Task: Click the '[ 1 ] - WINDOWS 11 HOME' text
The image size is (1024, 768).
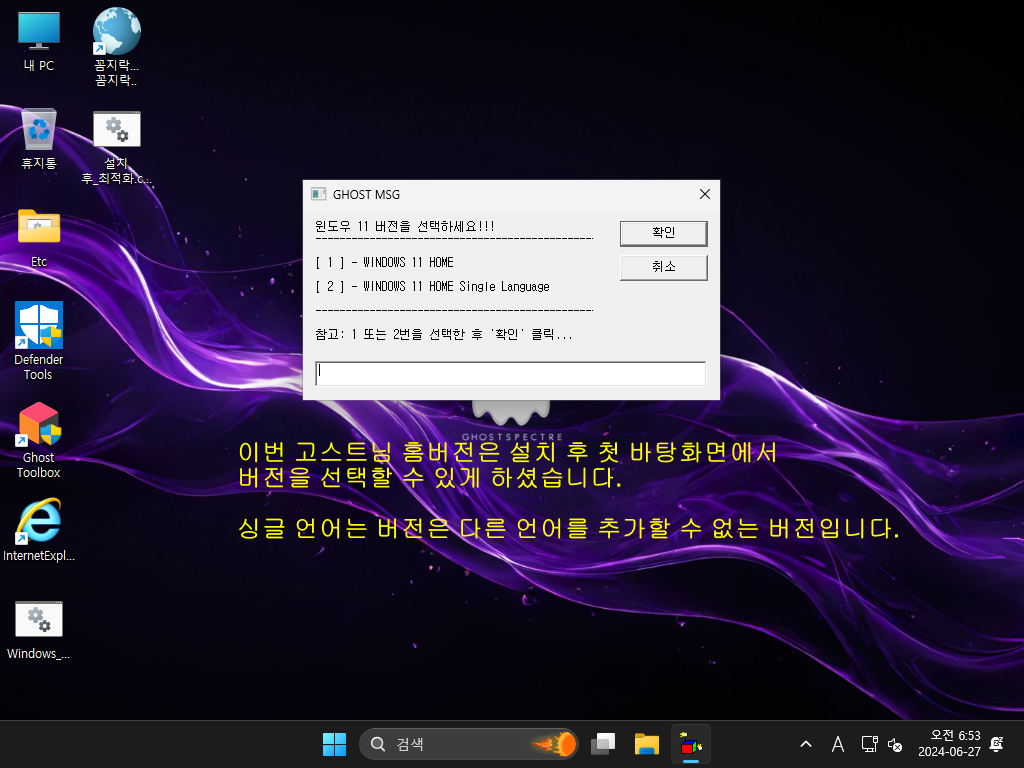Action: click(x=385, y=263)
